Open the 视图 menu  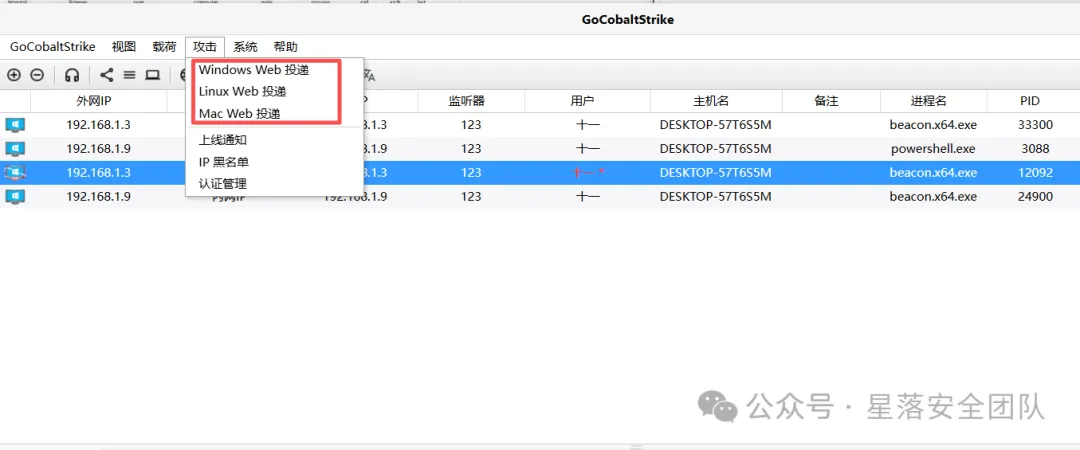point(124,47)
